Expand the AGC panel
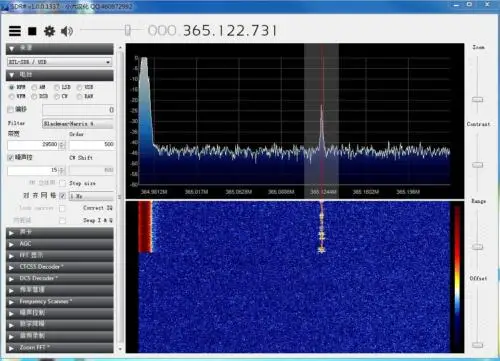 point(60,244)
